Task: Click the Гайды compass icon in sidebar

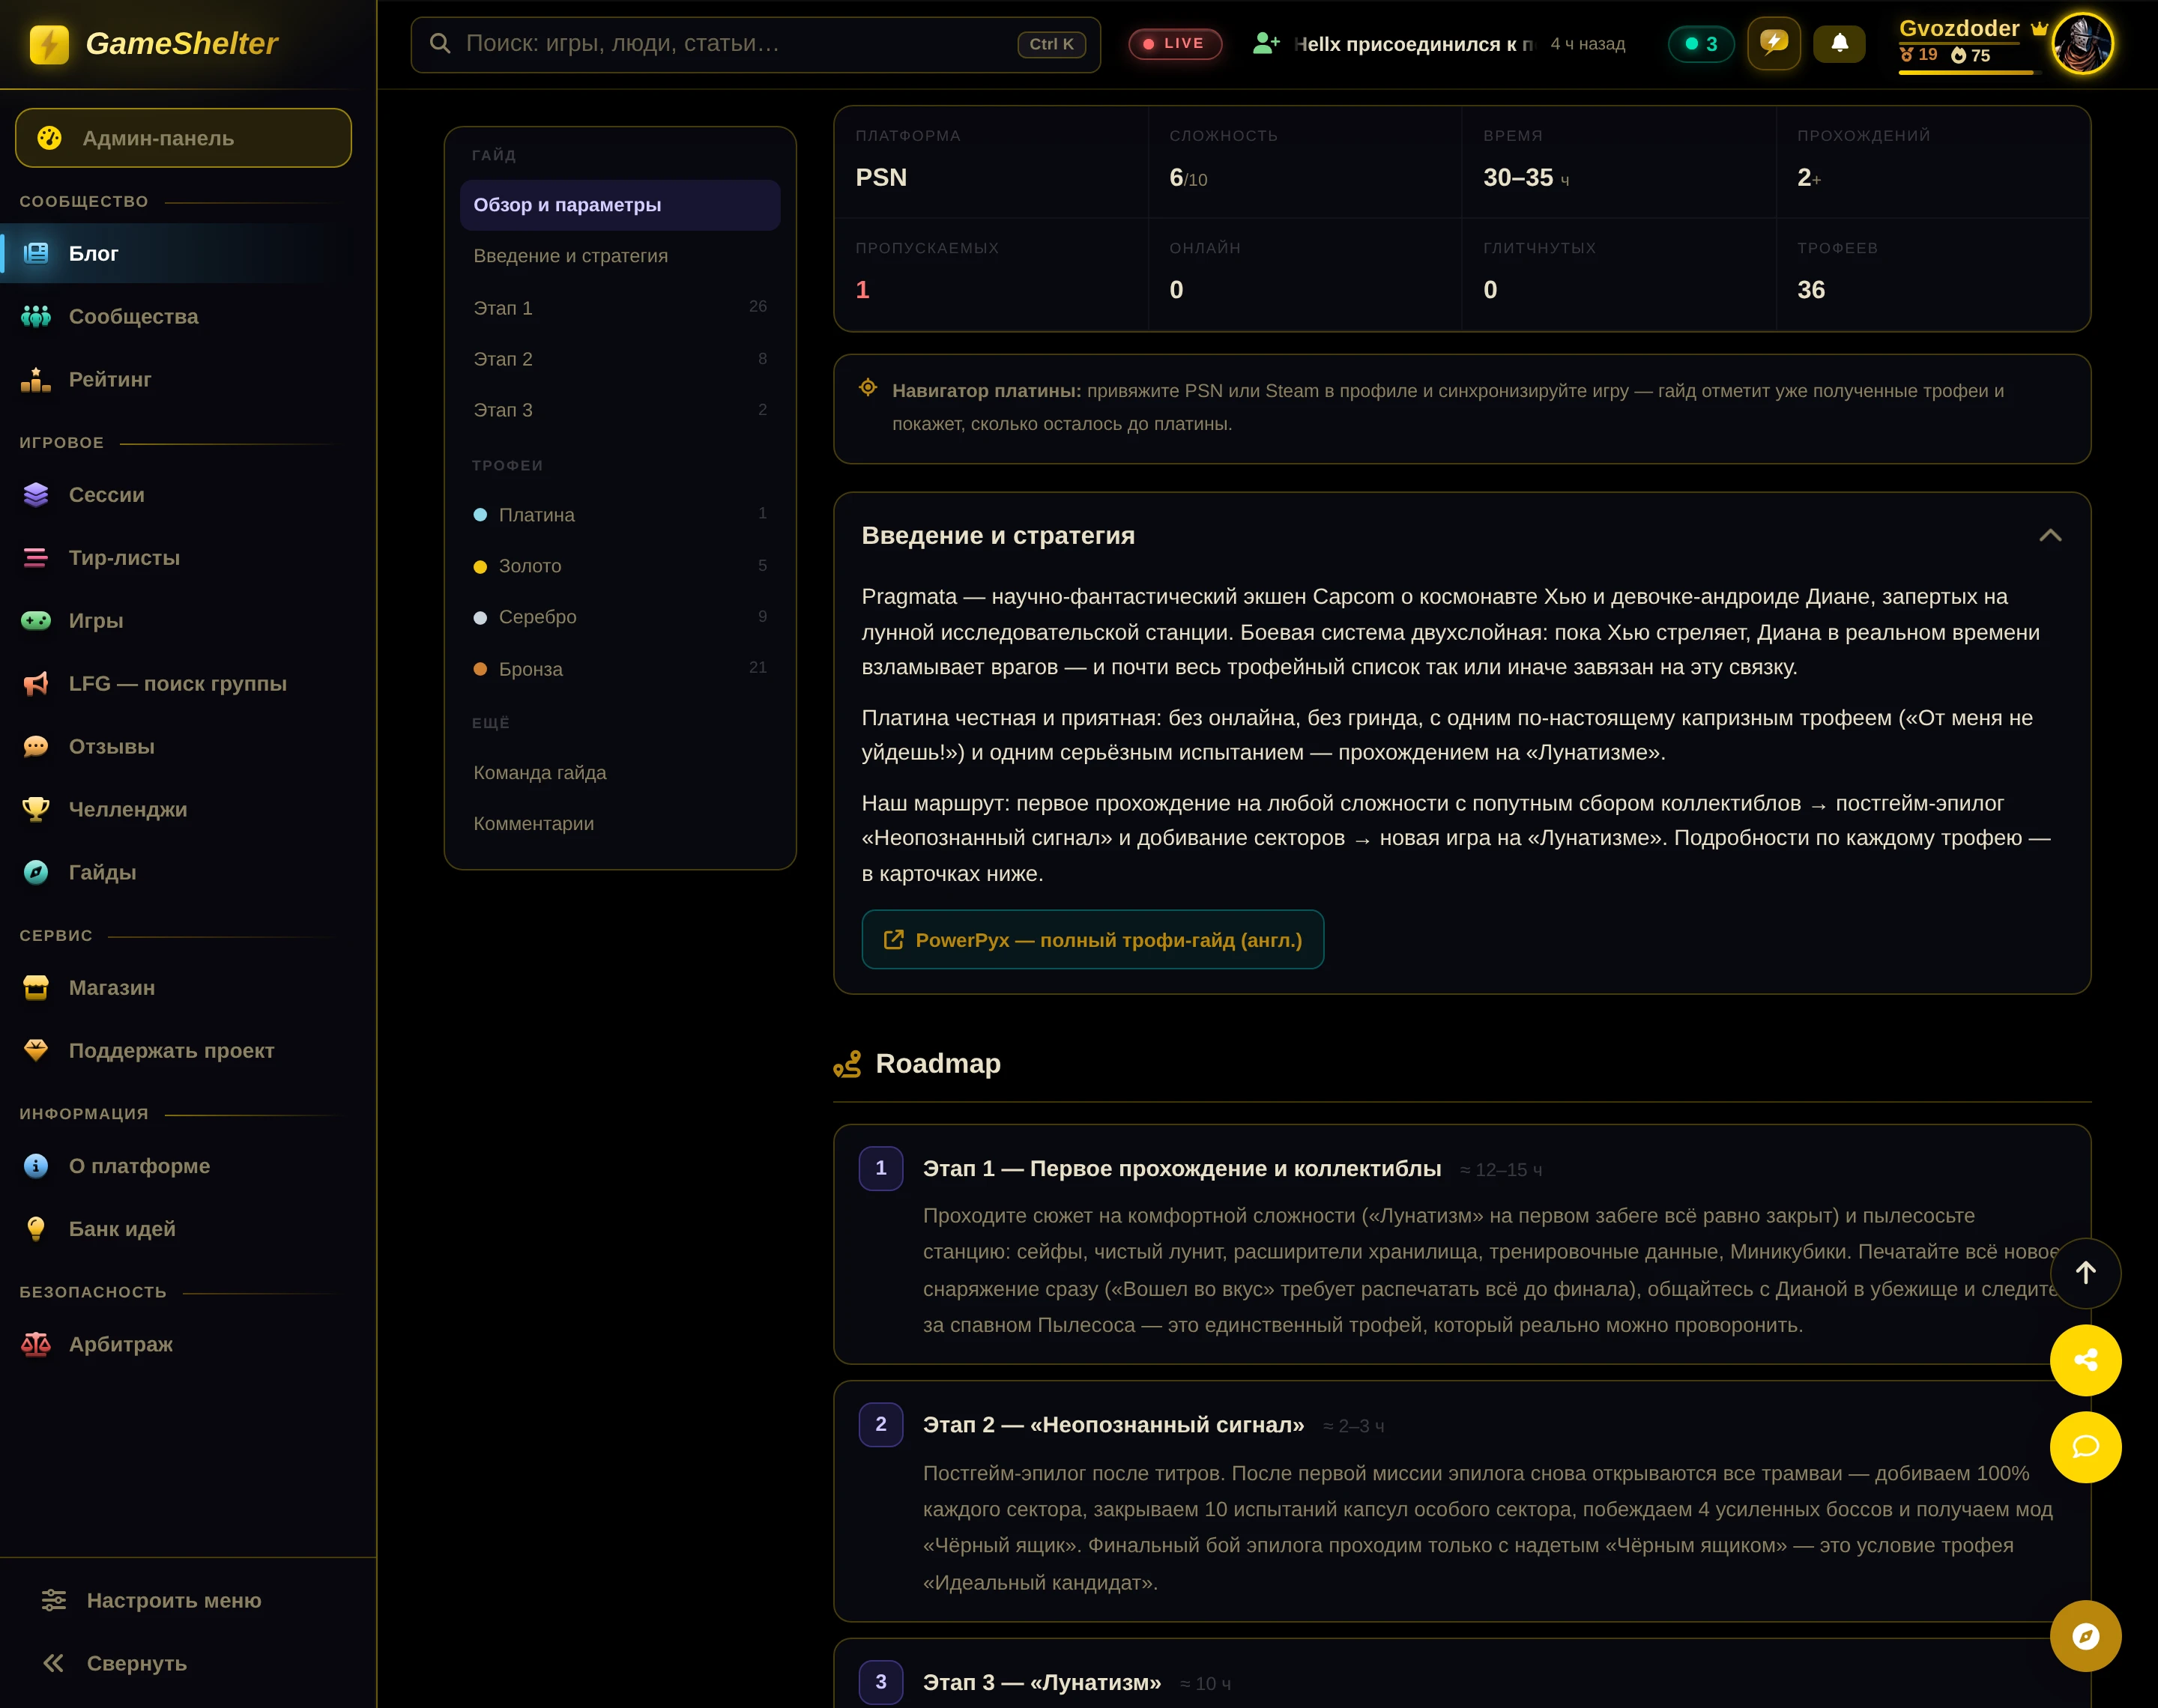Action: (x=36, y=872)
